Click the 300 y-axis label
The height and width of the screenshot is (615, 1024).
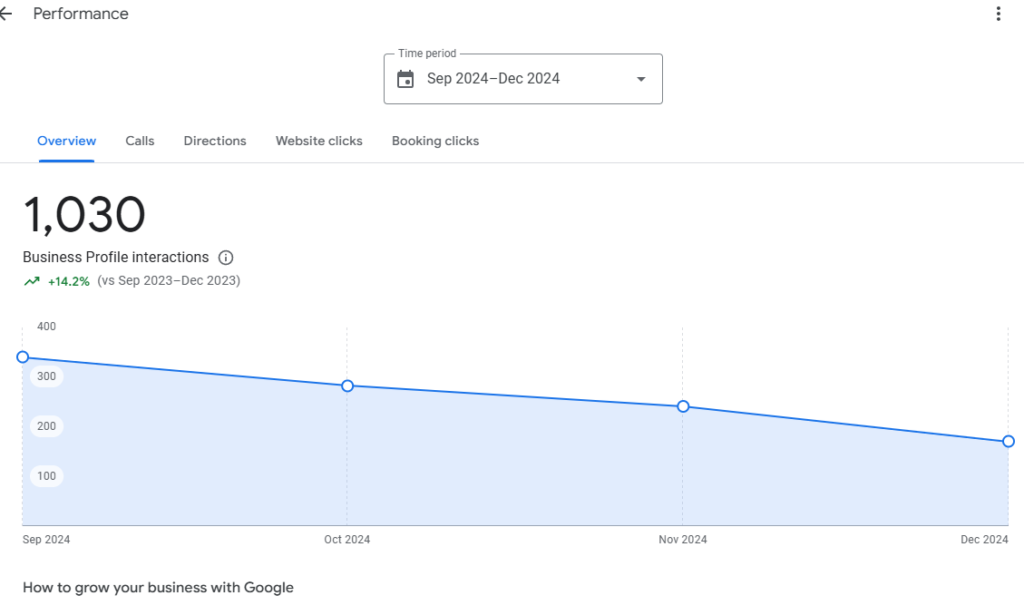pos(46,376)
